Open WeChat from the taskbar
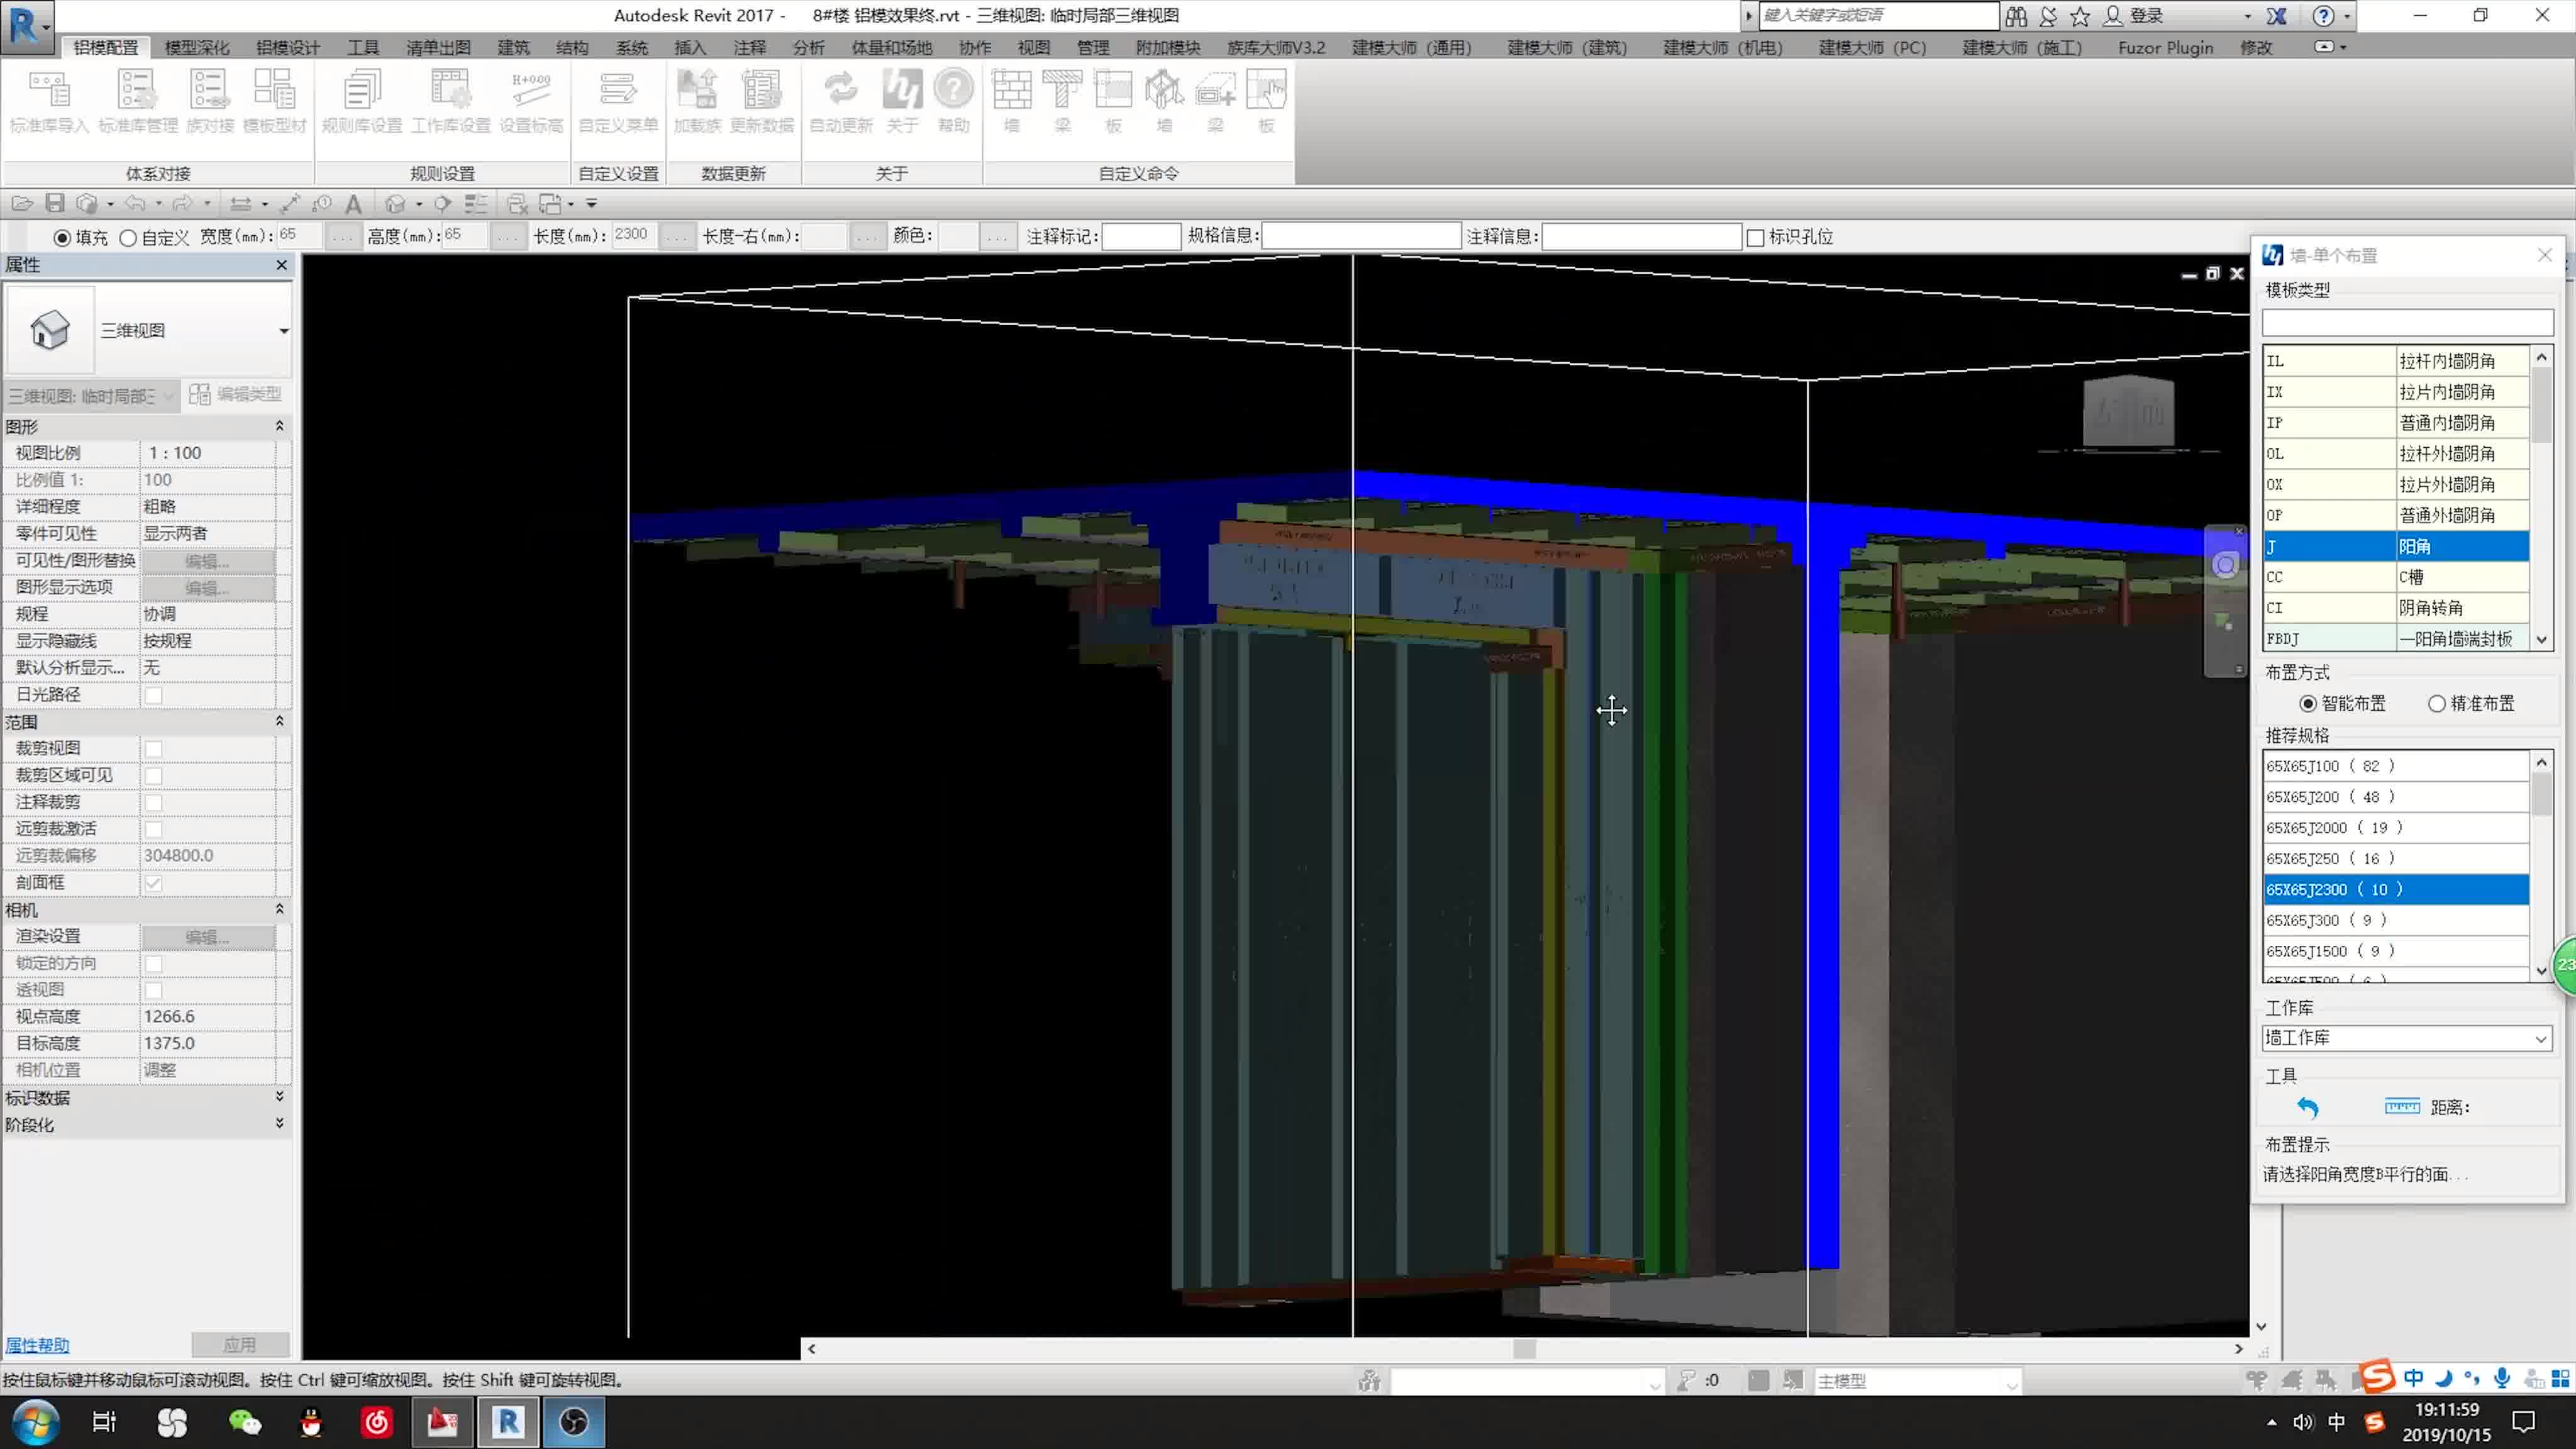 (x=244, y=1422)
